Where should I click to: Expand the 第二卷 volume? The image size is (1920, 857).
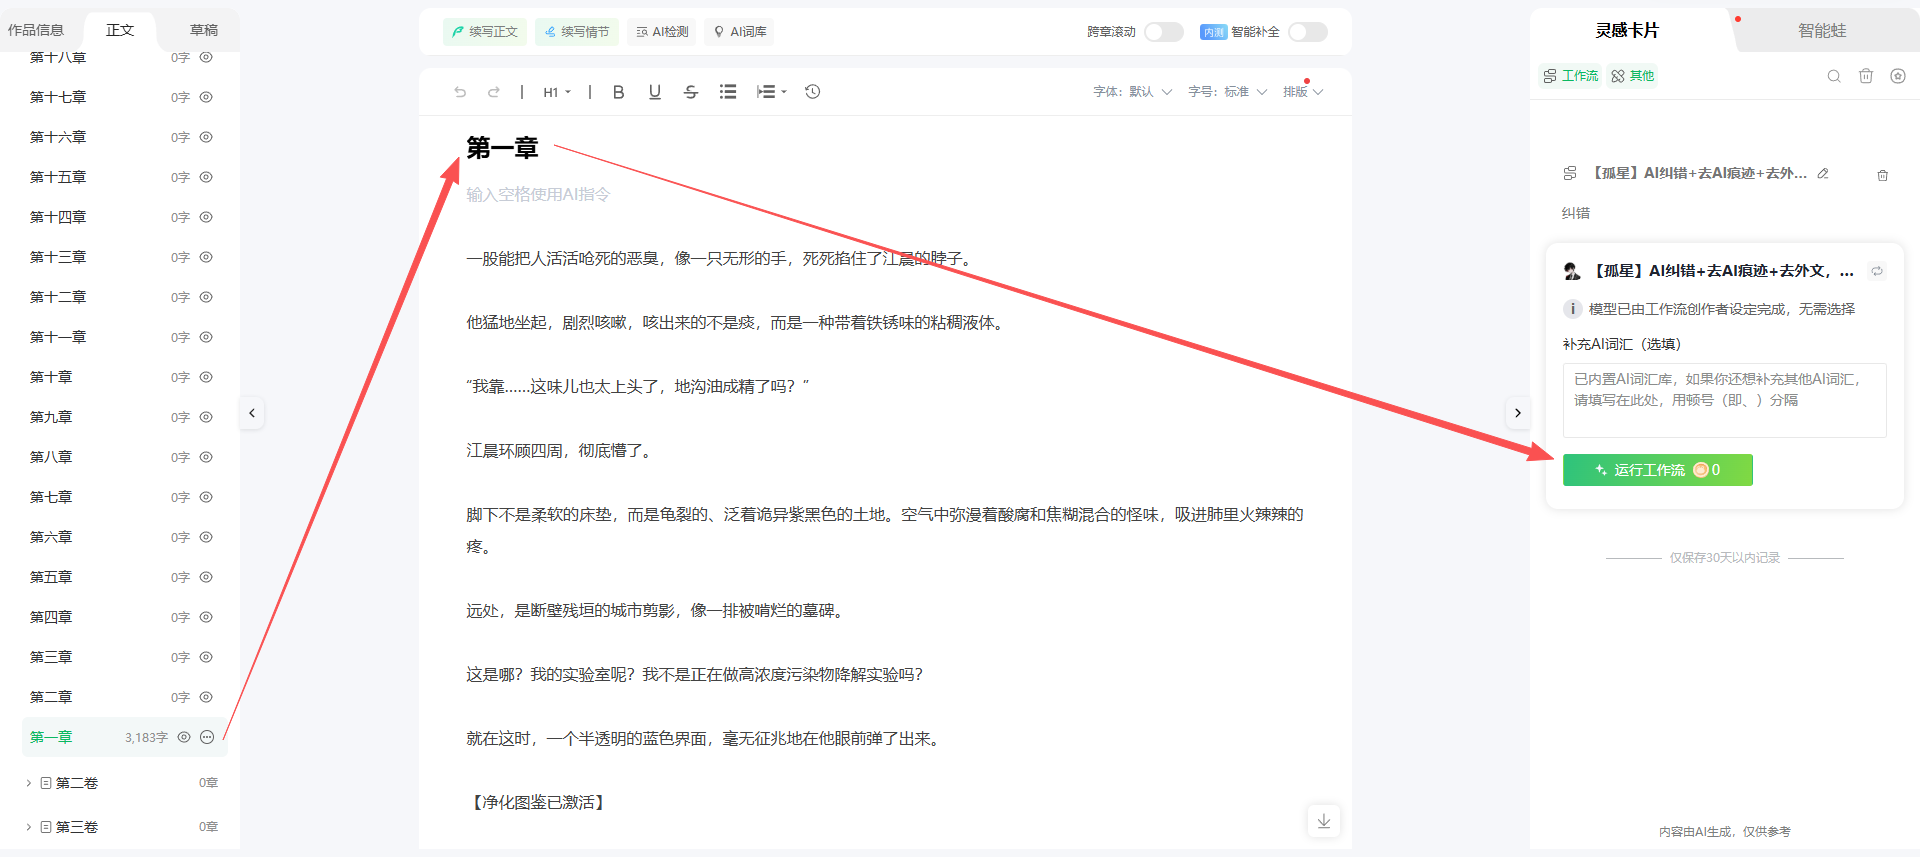click(x=28, y=783)
